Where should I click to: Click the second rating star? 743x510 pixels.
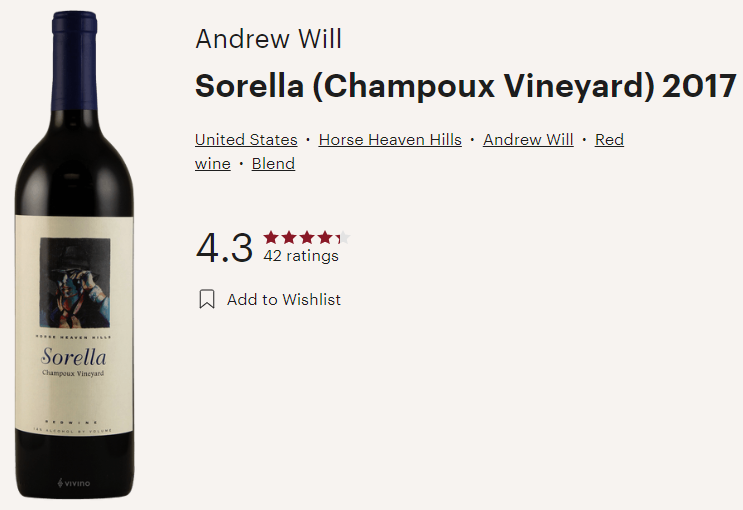click(x=289, y=238)
